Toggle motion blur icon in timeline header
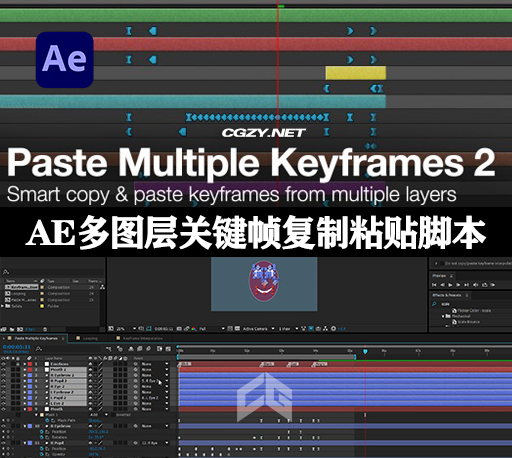 coord(149,349)
